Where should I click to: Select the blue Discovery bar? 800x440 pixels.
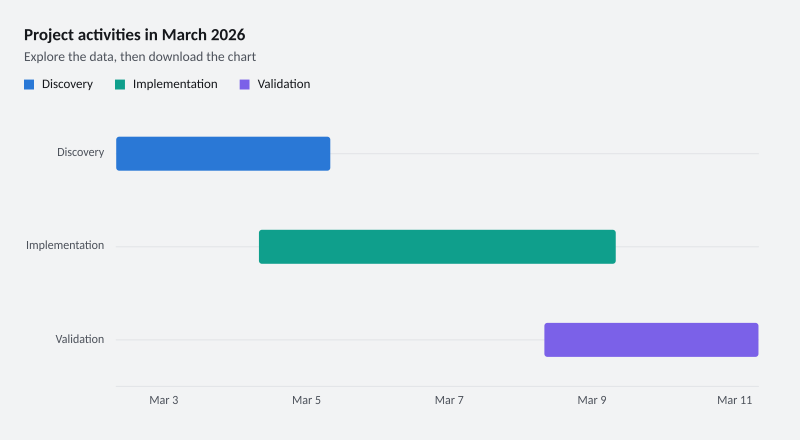[223, 154]
